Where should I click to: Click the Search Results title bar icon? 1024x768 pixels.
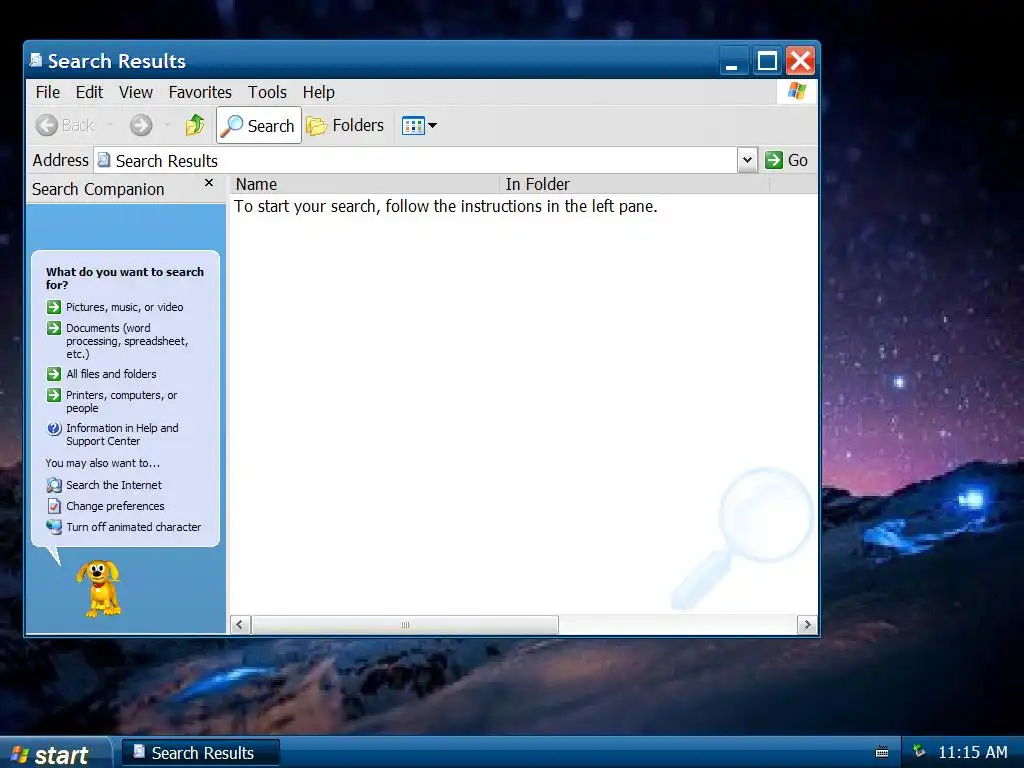[36, 60]
